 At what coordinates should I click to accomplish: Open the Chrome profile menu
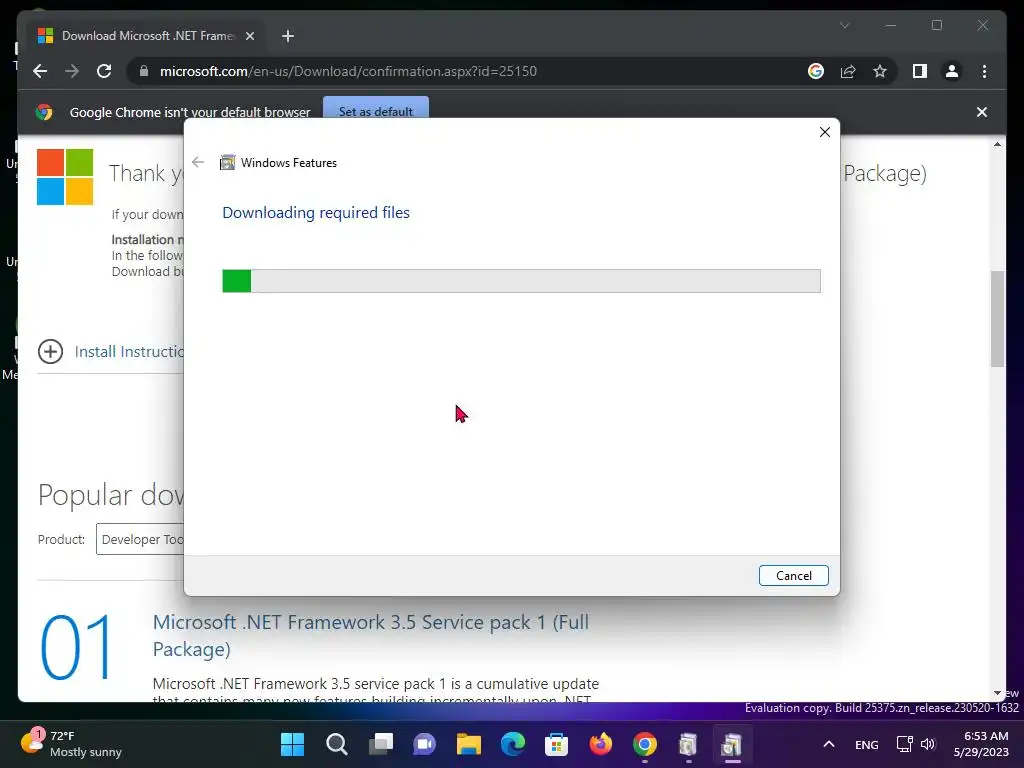952,71
